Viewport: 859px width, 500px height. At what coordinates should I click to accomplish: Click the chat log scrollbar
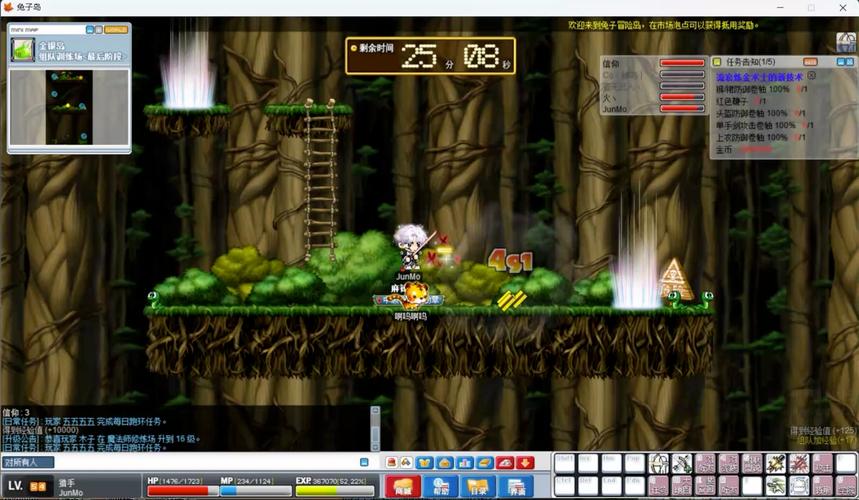click(375, 428)
